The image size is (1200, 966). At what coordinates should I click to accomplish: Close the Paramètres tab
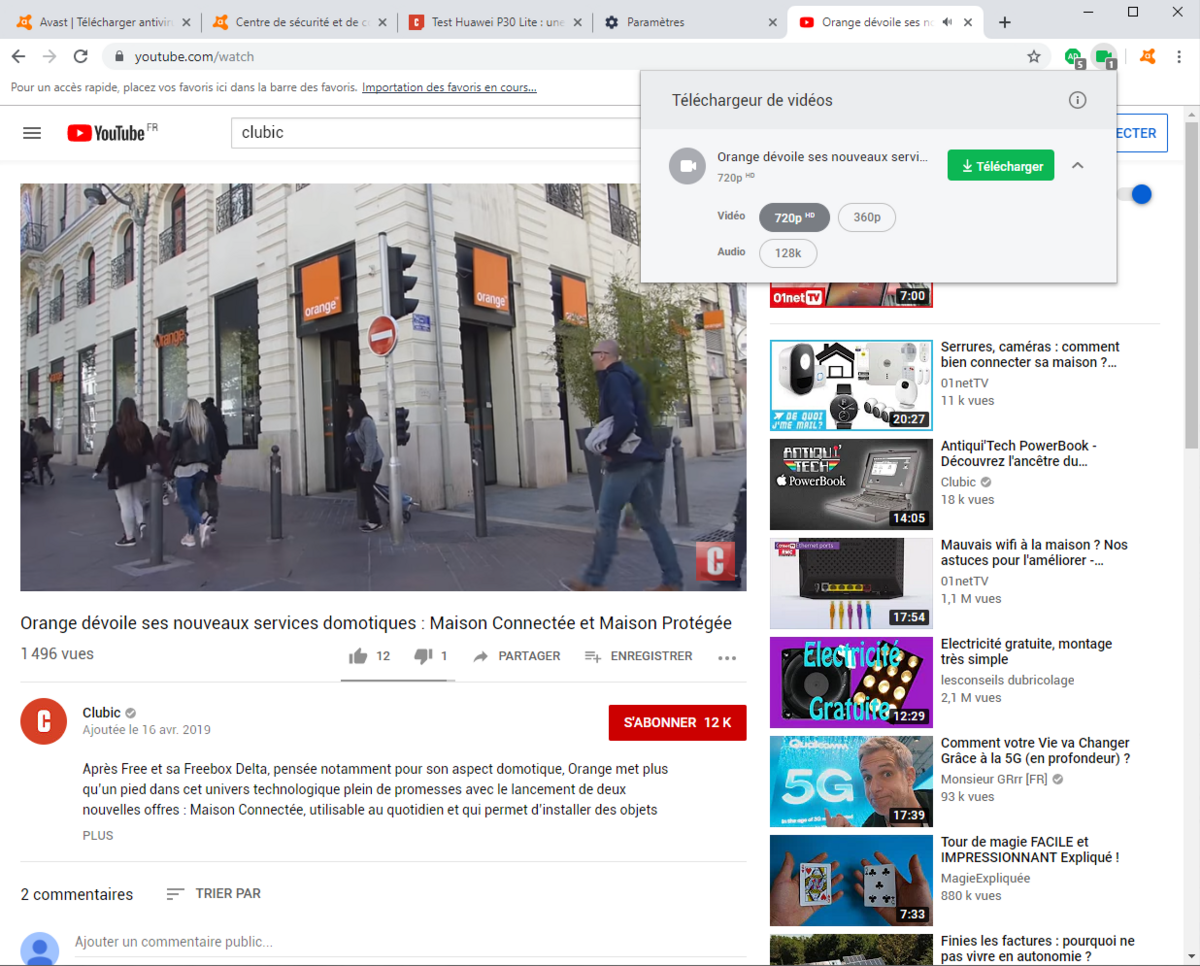[x=771, y=22]
